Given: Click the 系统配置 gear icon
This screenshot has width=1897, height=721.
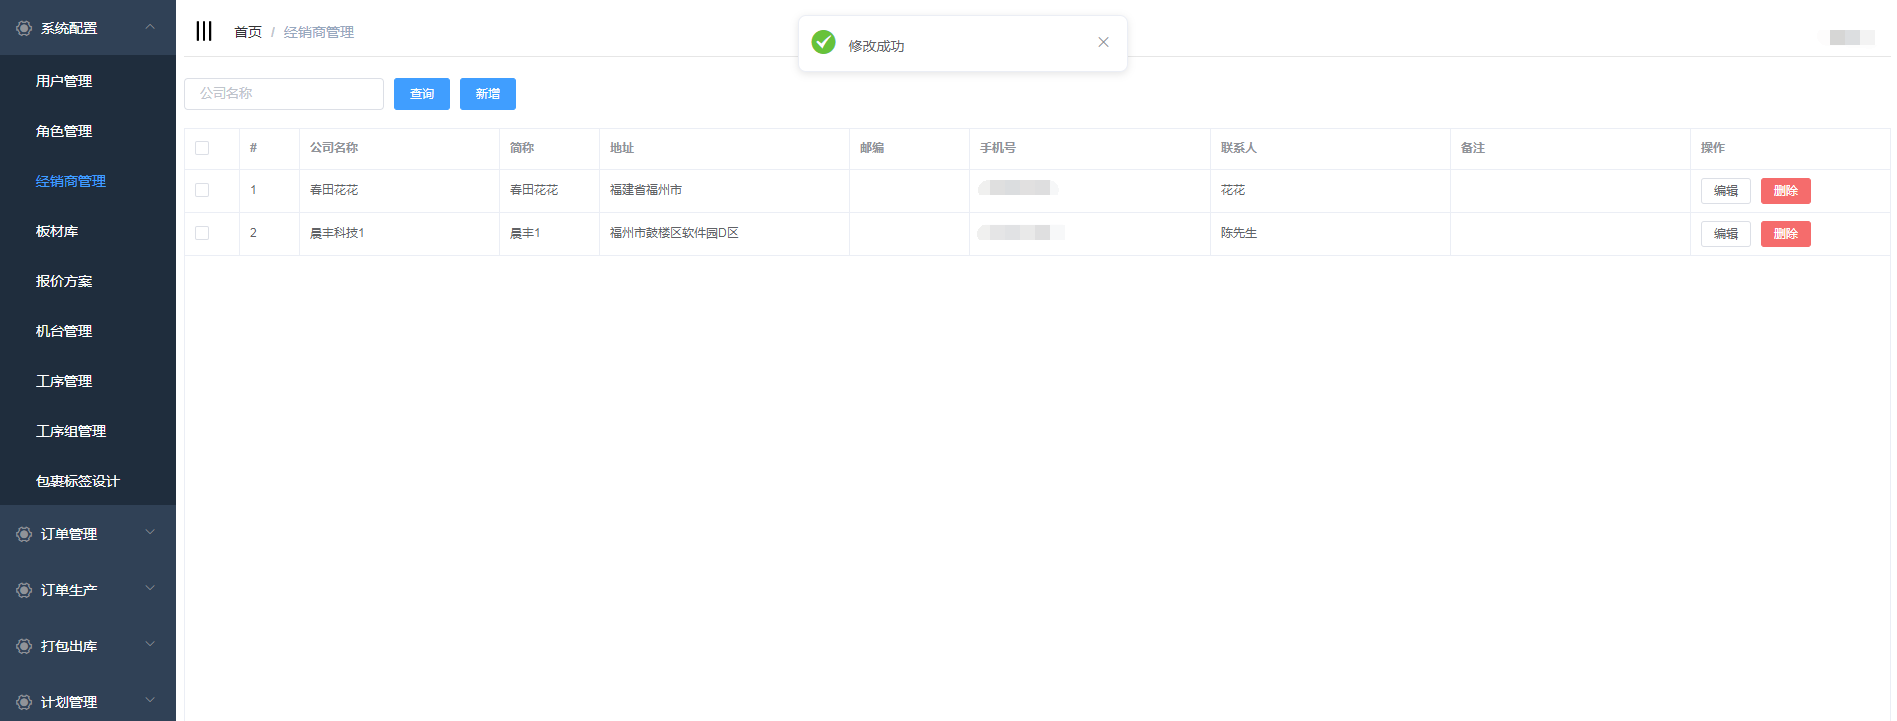Looking at the screenshot, I should 24,28.
